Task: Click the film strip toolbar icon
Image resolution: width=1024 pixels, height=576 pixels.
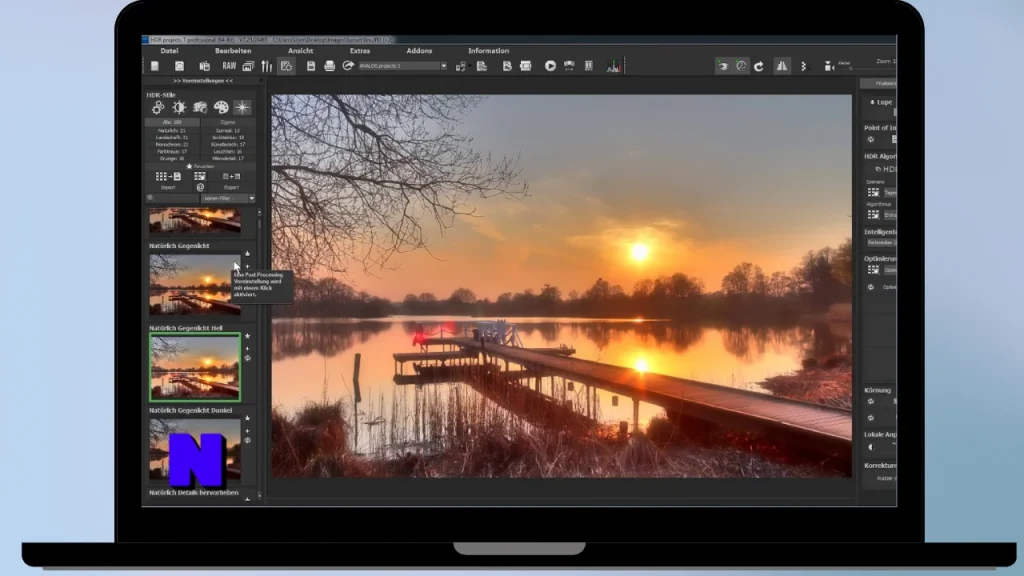Action: coord(526,66)
